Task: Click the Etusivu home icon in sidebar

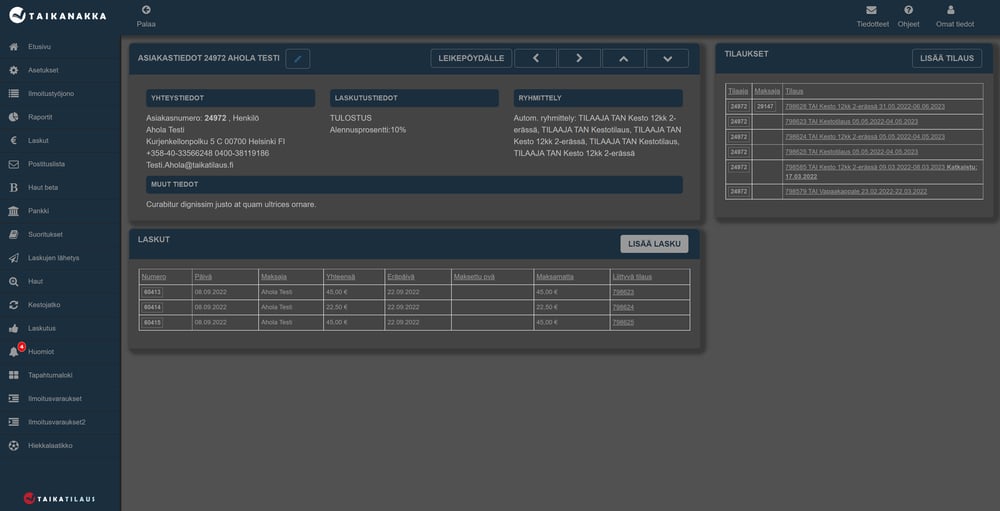Action: [x=13, y=47]
